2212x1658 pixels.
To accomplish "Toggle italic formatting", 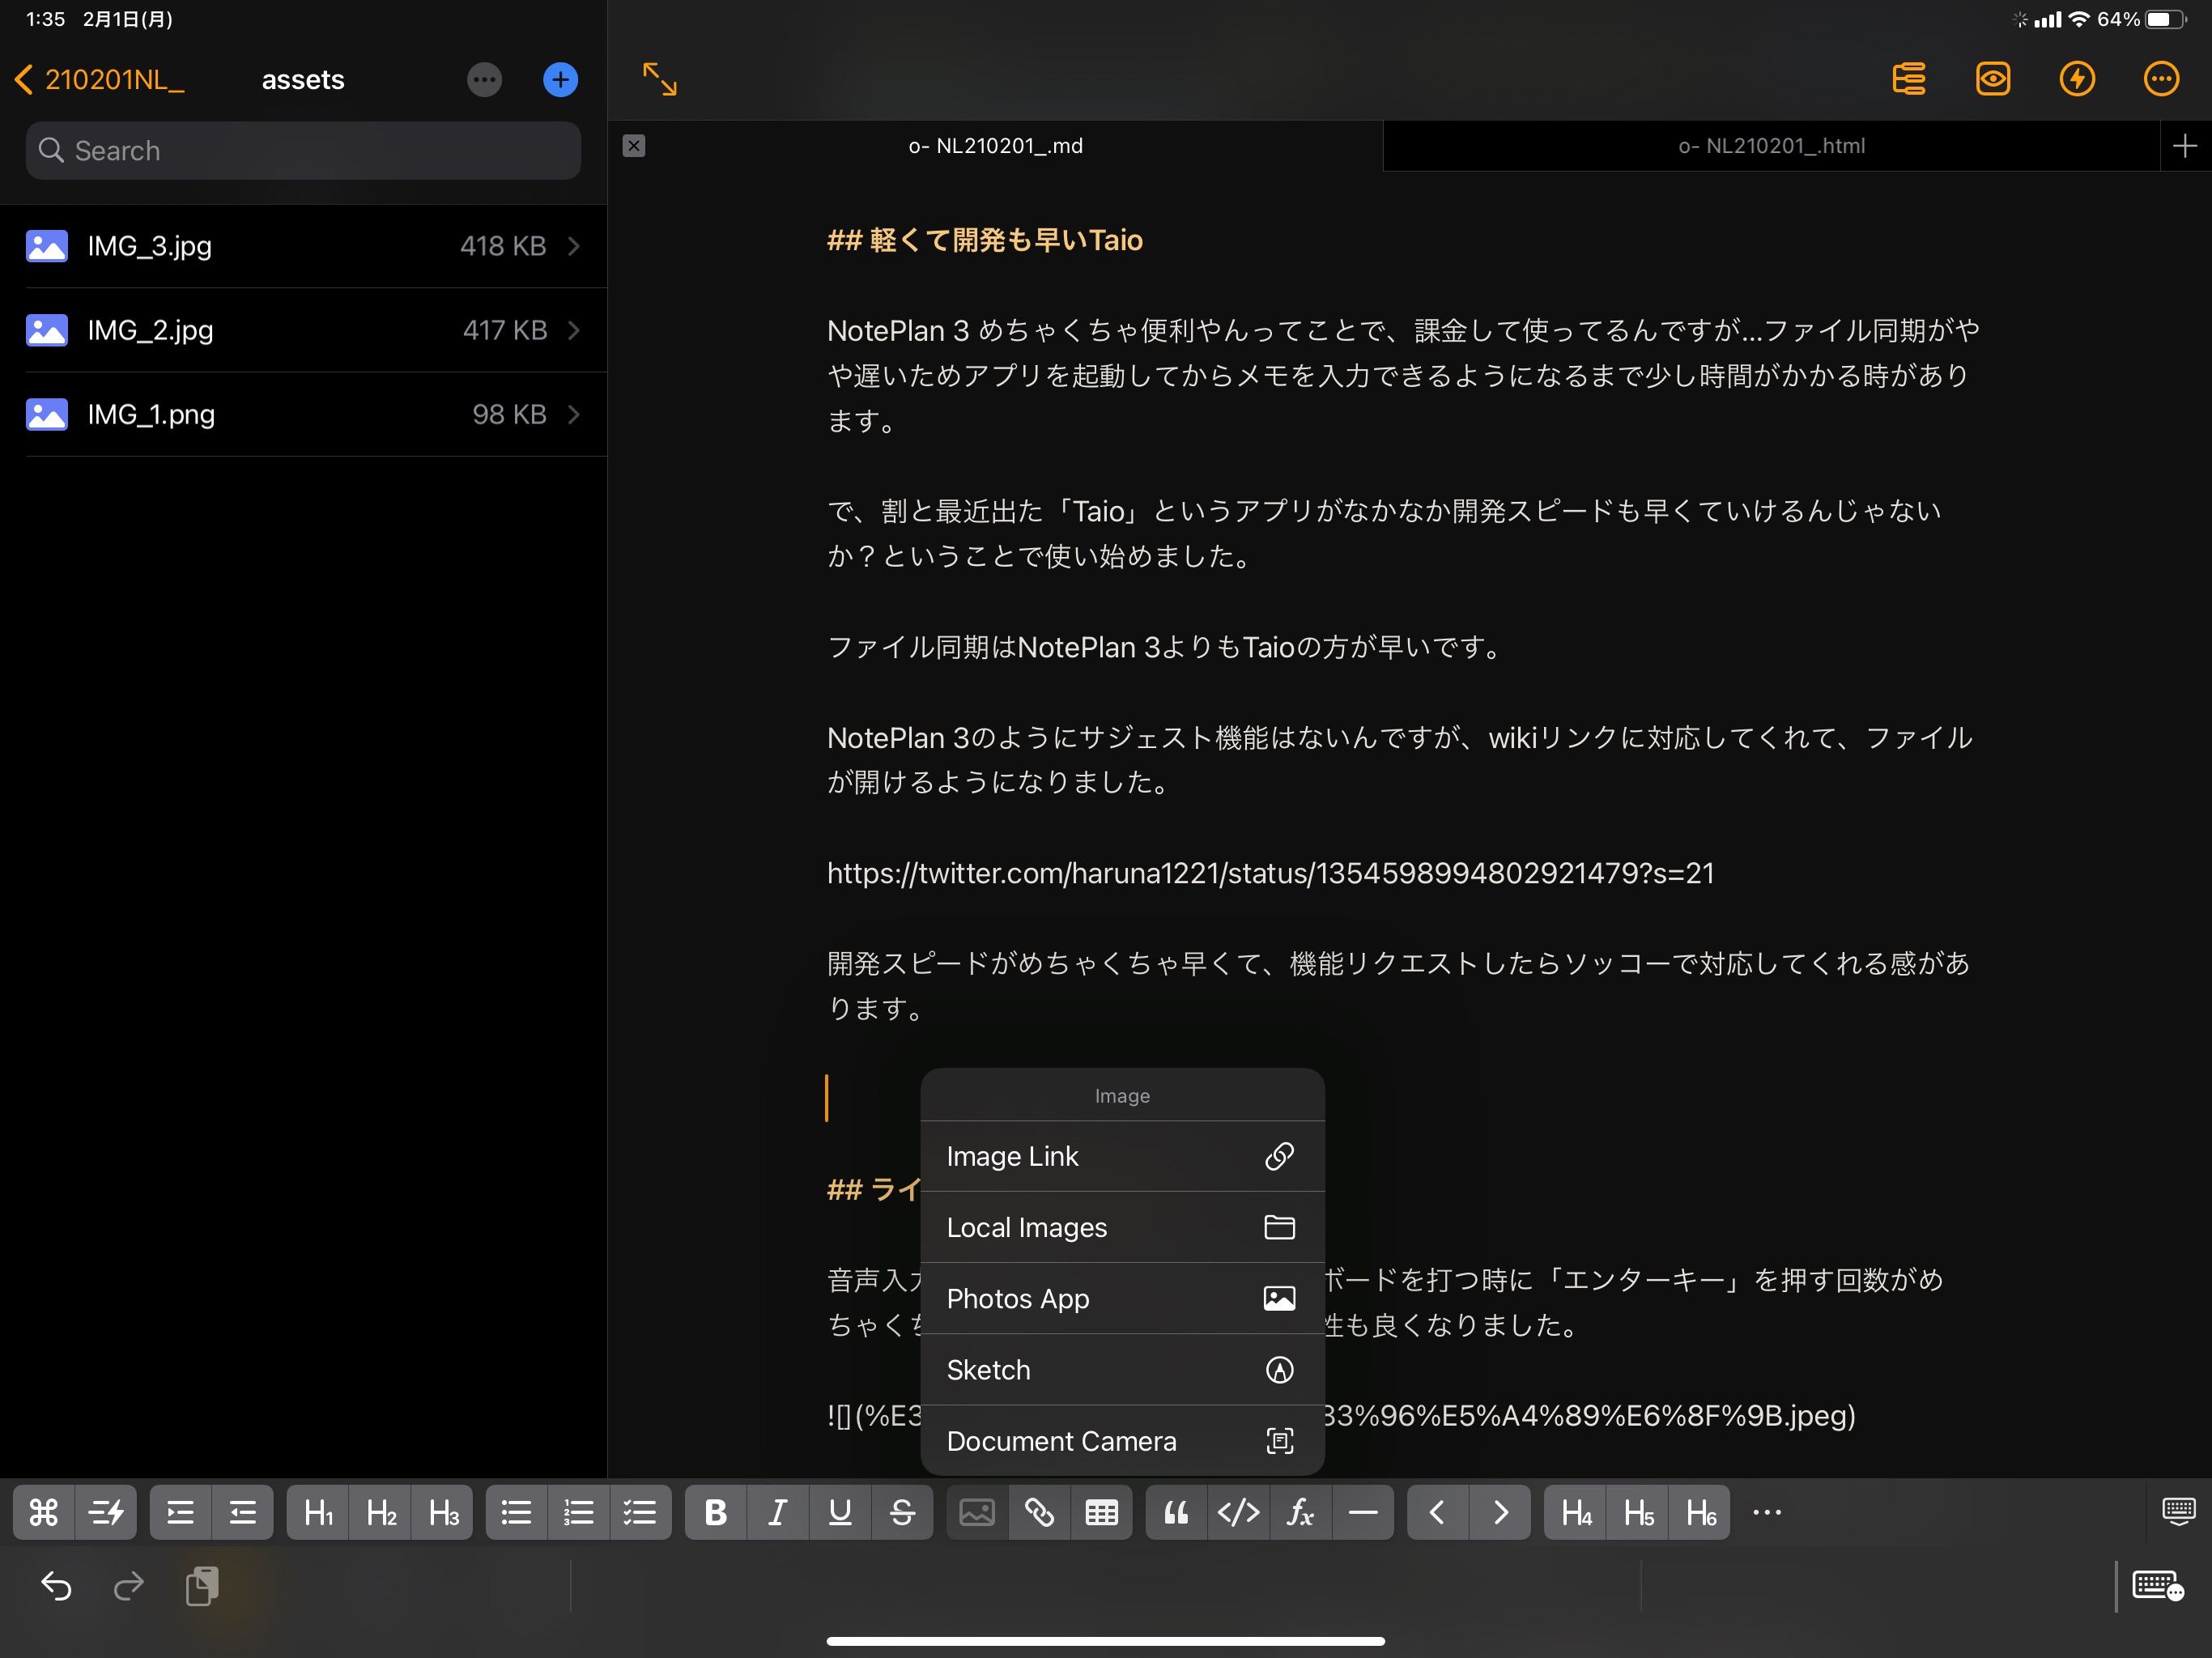I will click(777, 1512).
